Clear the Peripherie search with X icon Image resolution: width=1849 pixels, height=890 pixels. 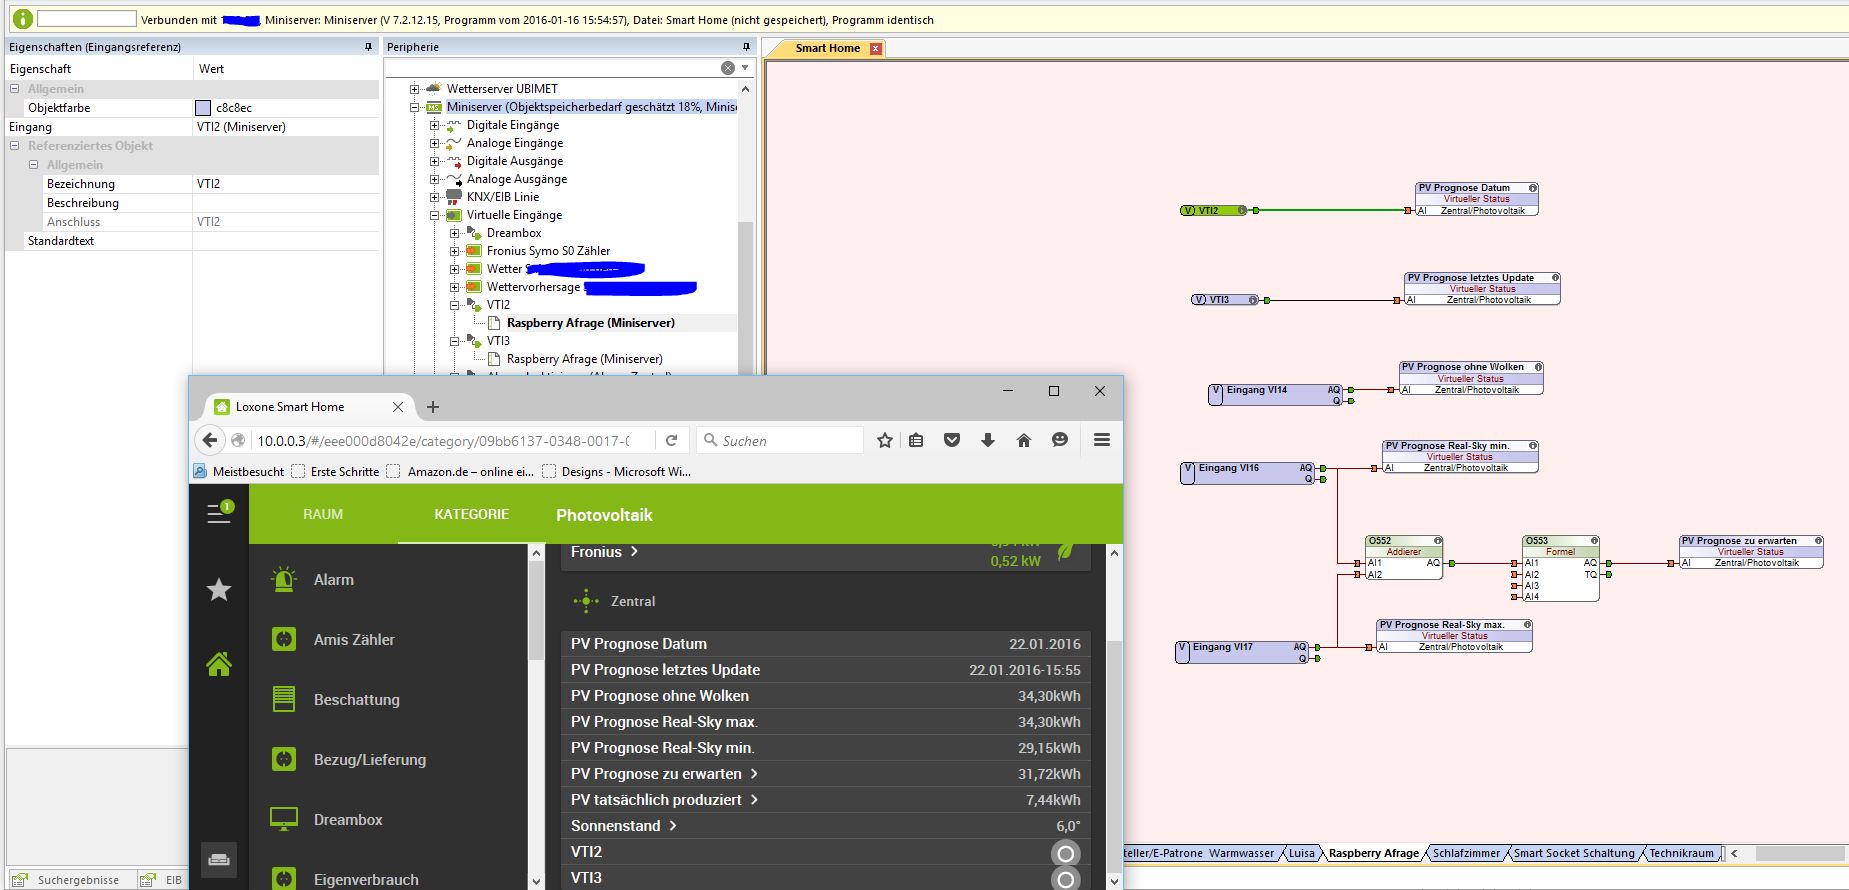click(728, 68)
